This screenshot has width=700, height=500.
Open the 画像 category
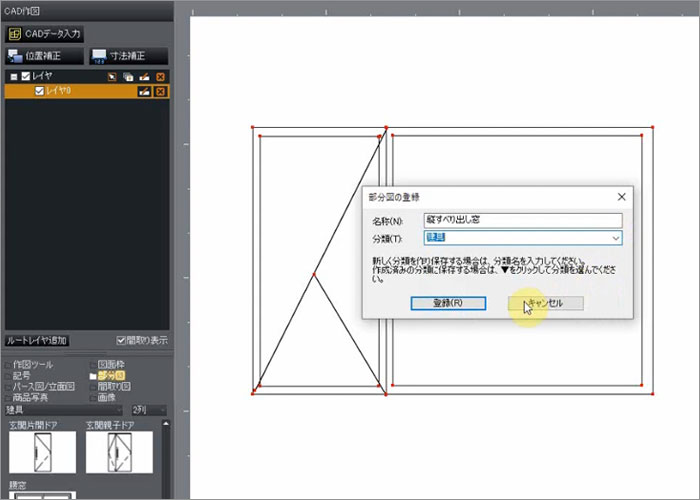click(x=103, y=397)
